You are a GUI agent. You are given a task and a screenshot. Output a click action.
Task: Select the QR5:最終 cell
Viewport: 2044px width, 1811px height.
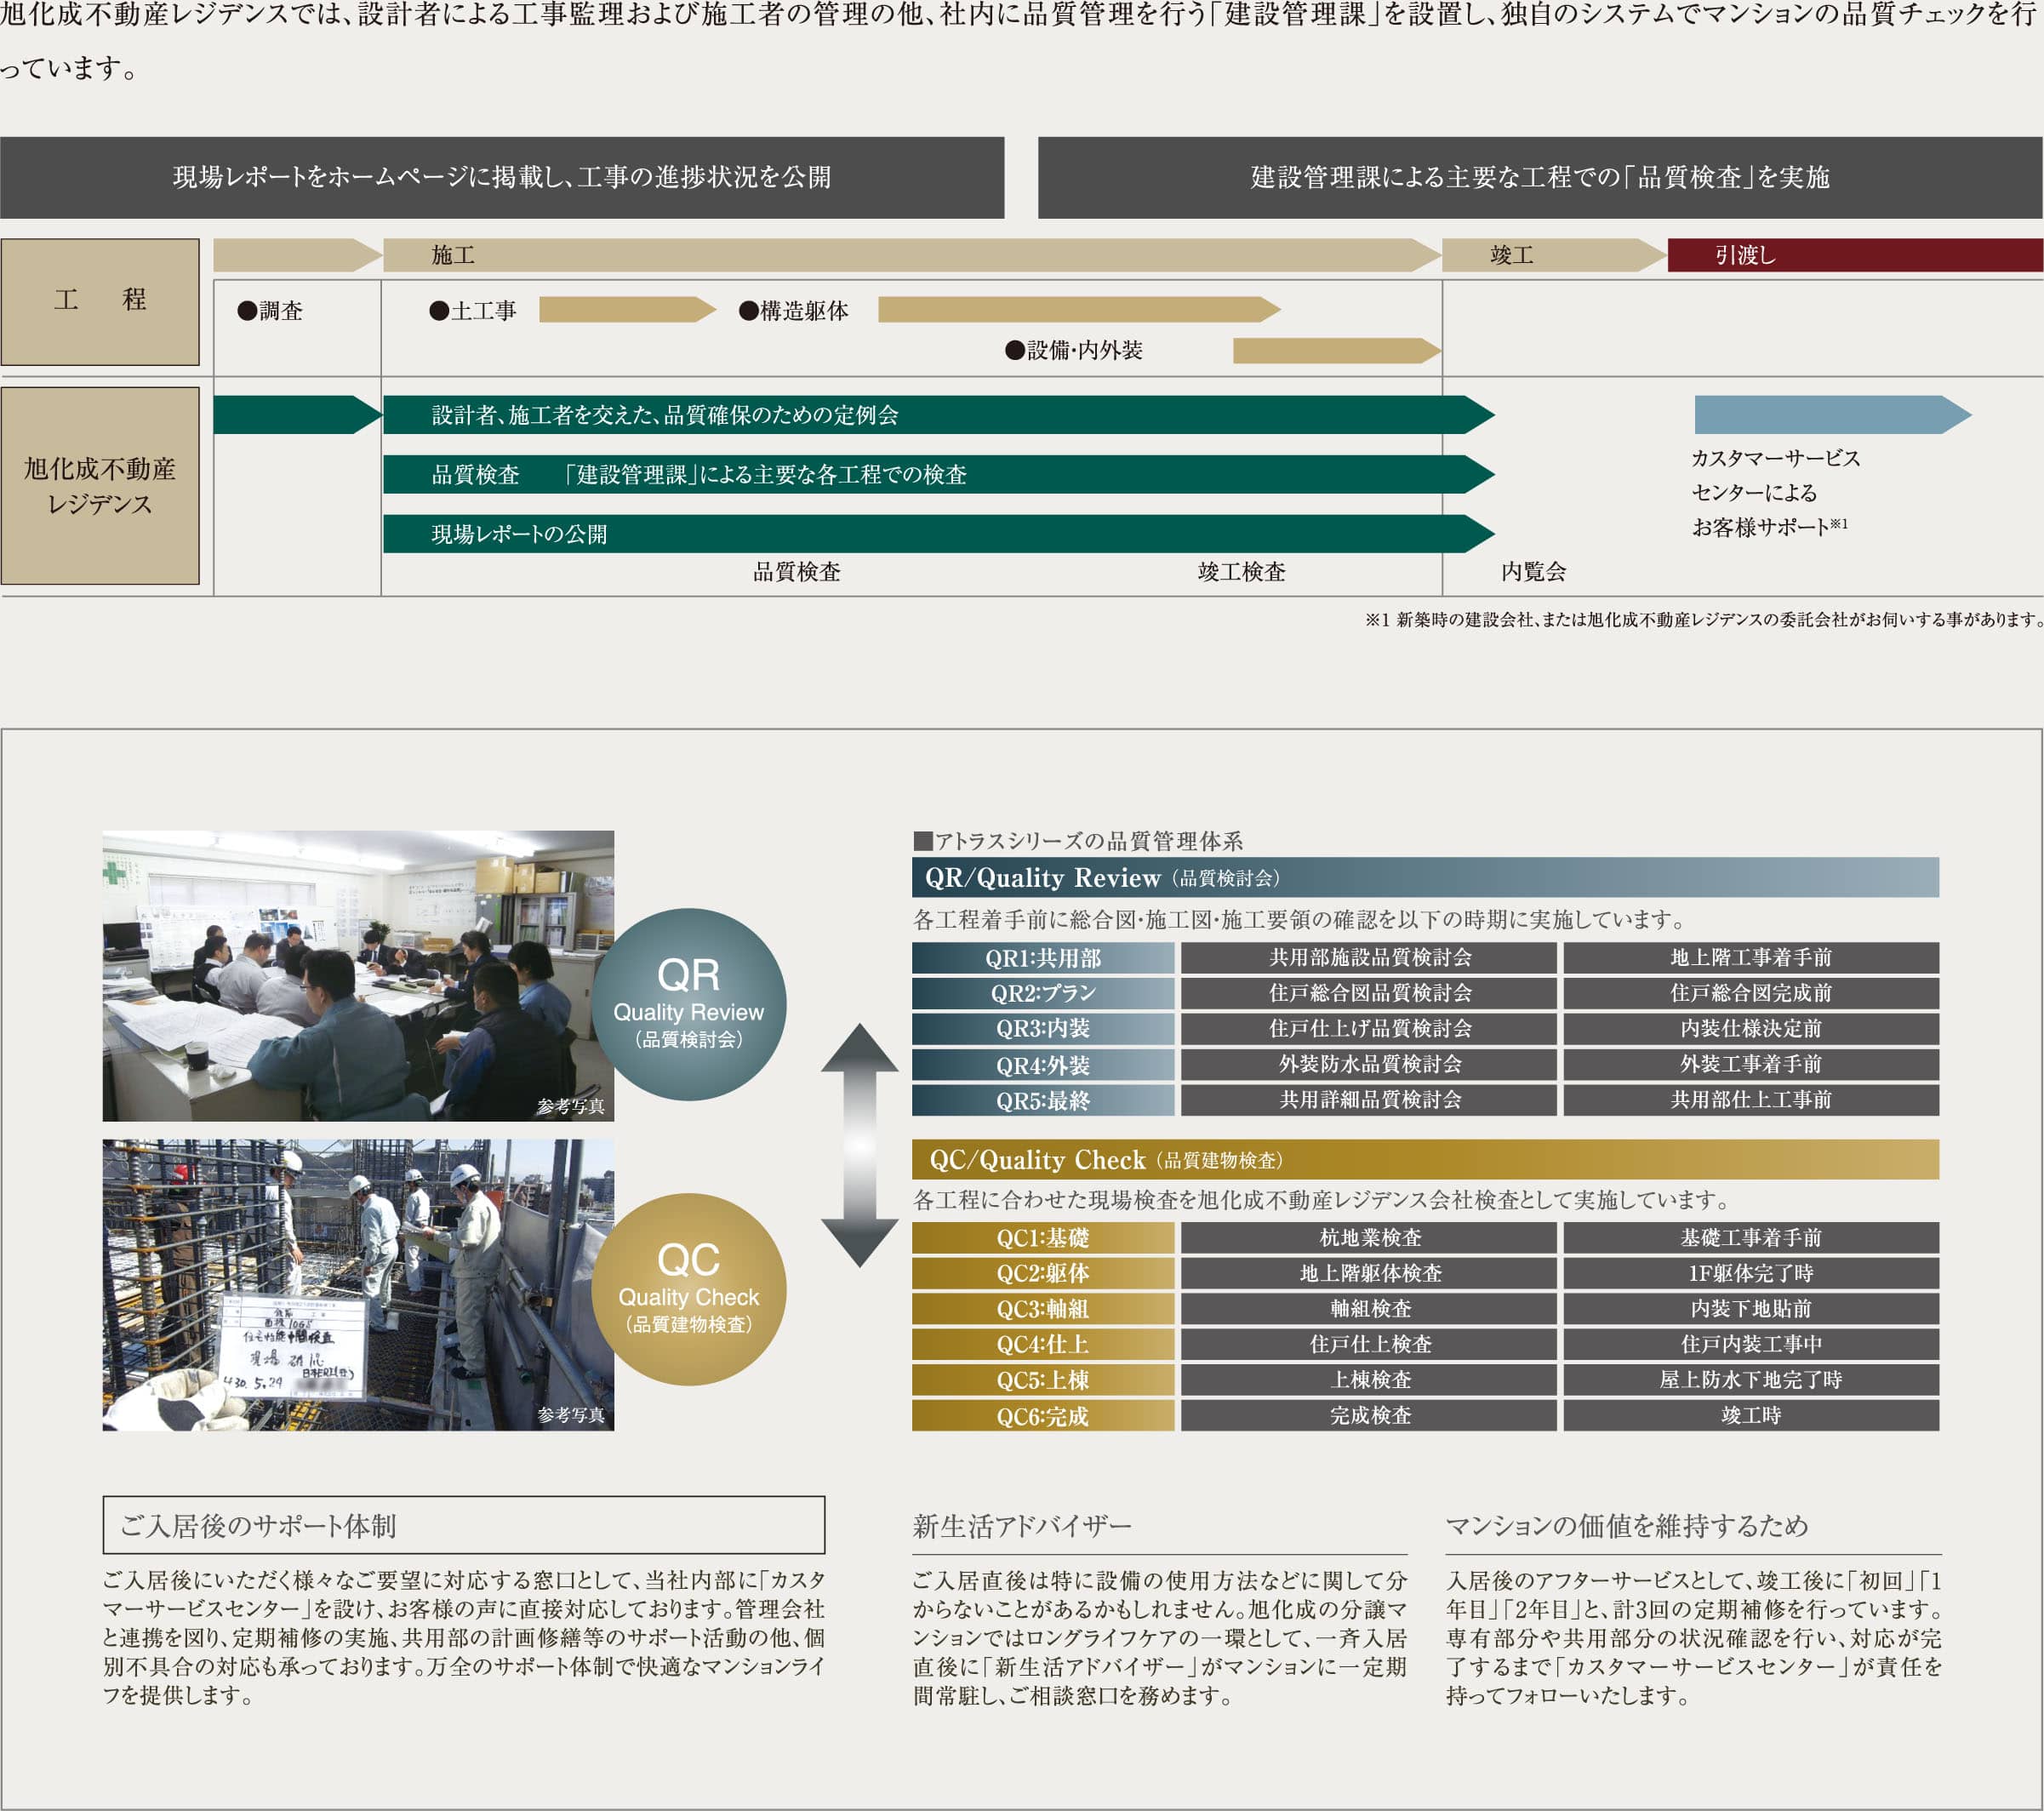1043,1100
